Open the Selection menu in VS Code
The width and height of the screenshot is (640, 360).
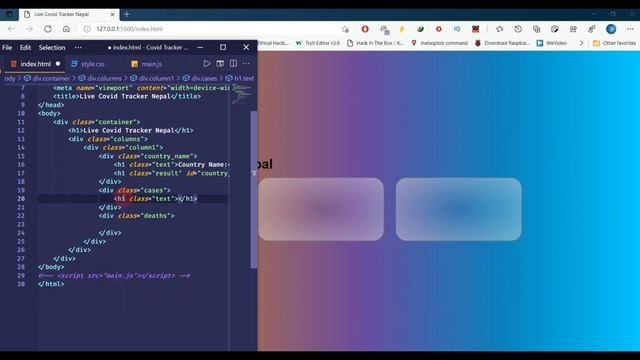[x=52, y=47]
